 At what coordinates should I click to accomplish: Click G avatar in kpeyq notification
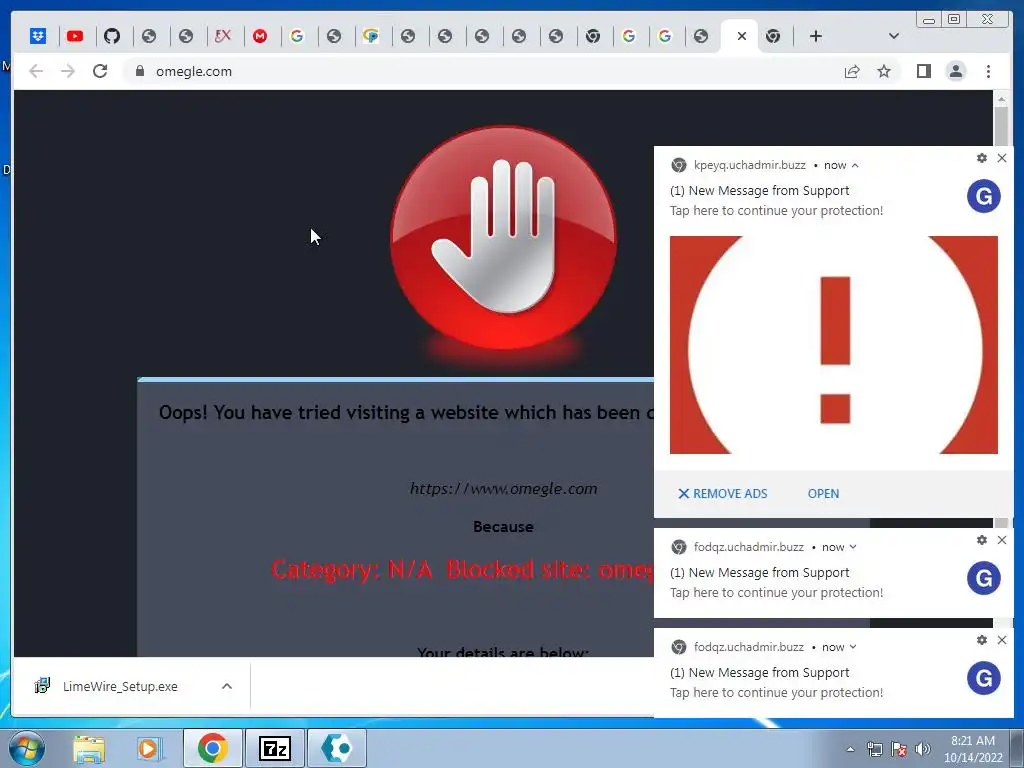coord(984,196)
